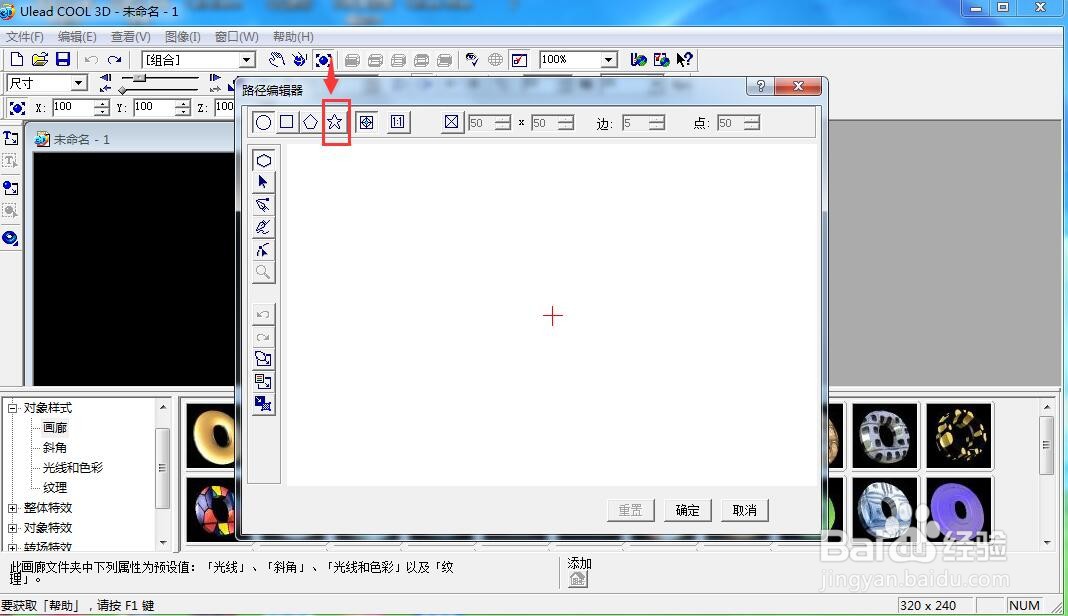Click the Save floppy disk icon
This screenshot has width=1068, height=616.
point(63,59)
